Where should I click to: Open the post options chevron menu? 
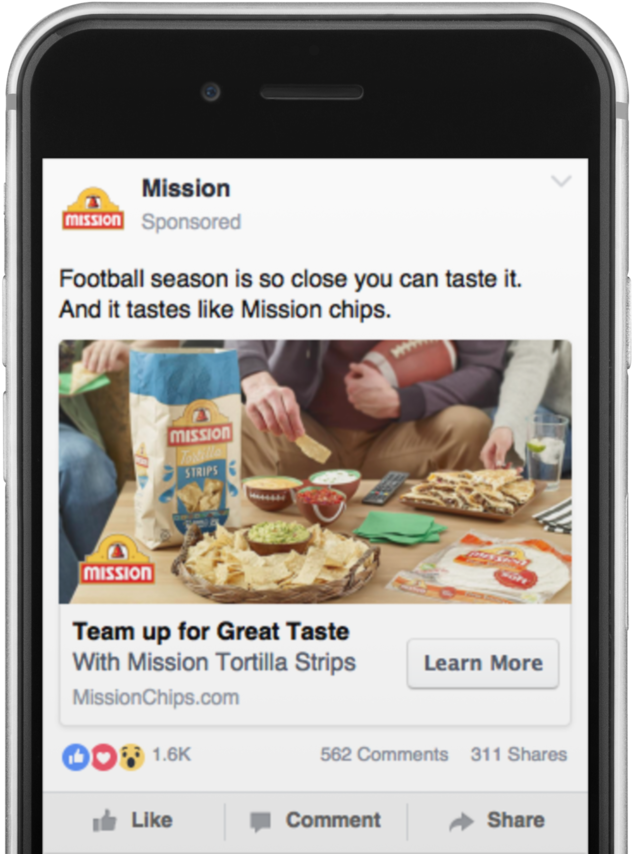[561, 181]
